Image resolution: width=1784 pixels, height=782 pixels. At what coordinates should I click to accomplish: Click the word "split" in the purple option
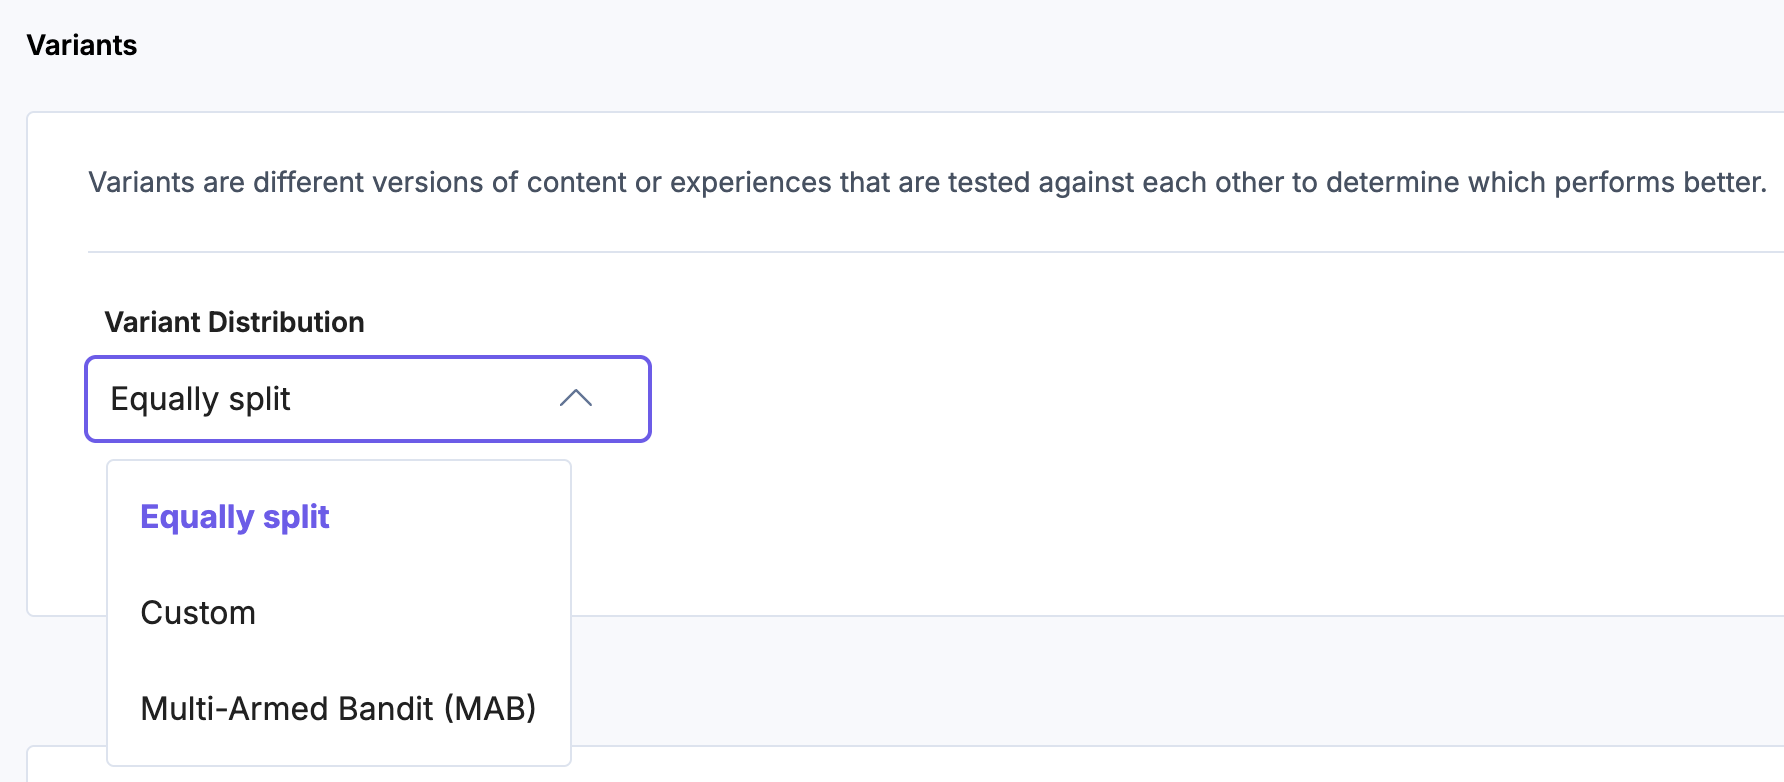click(296, 517)
